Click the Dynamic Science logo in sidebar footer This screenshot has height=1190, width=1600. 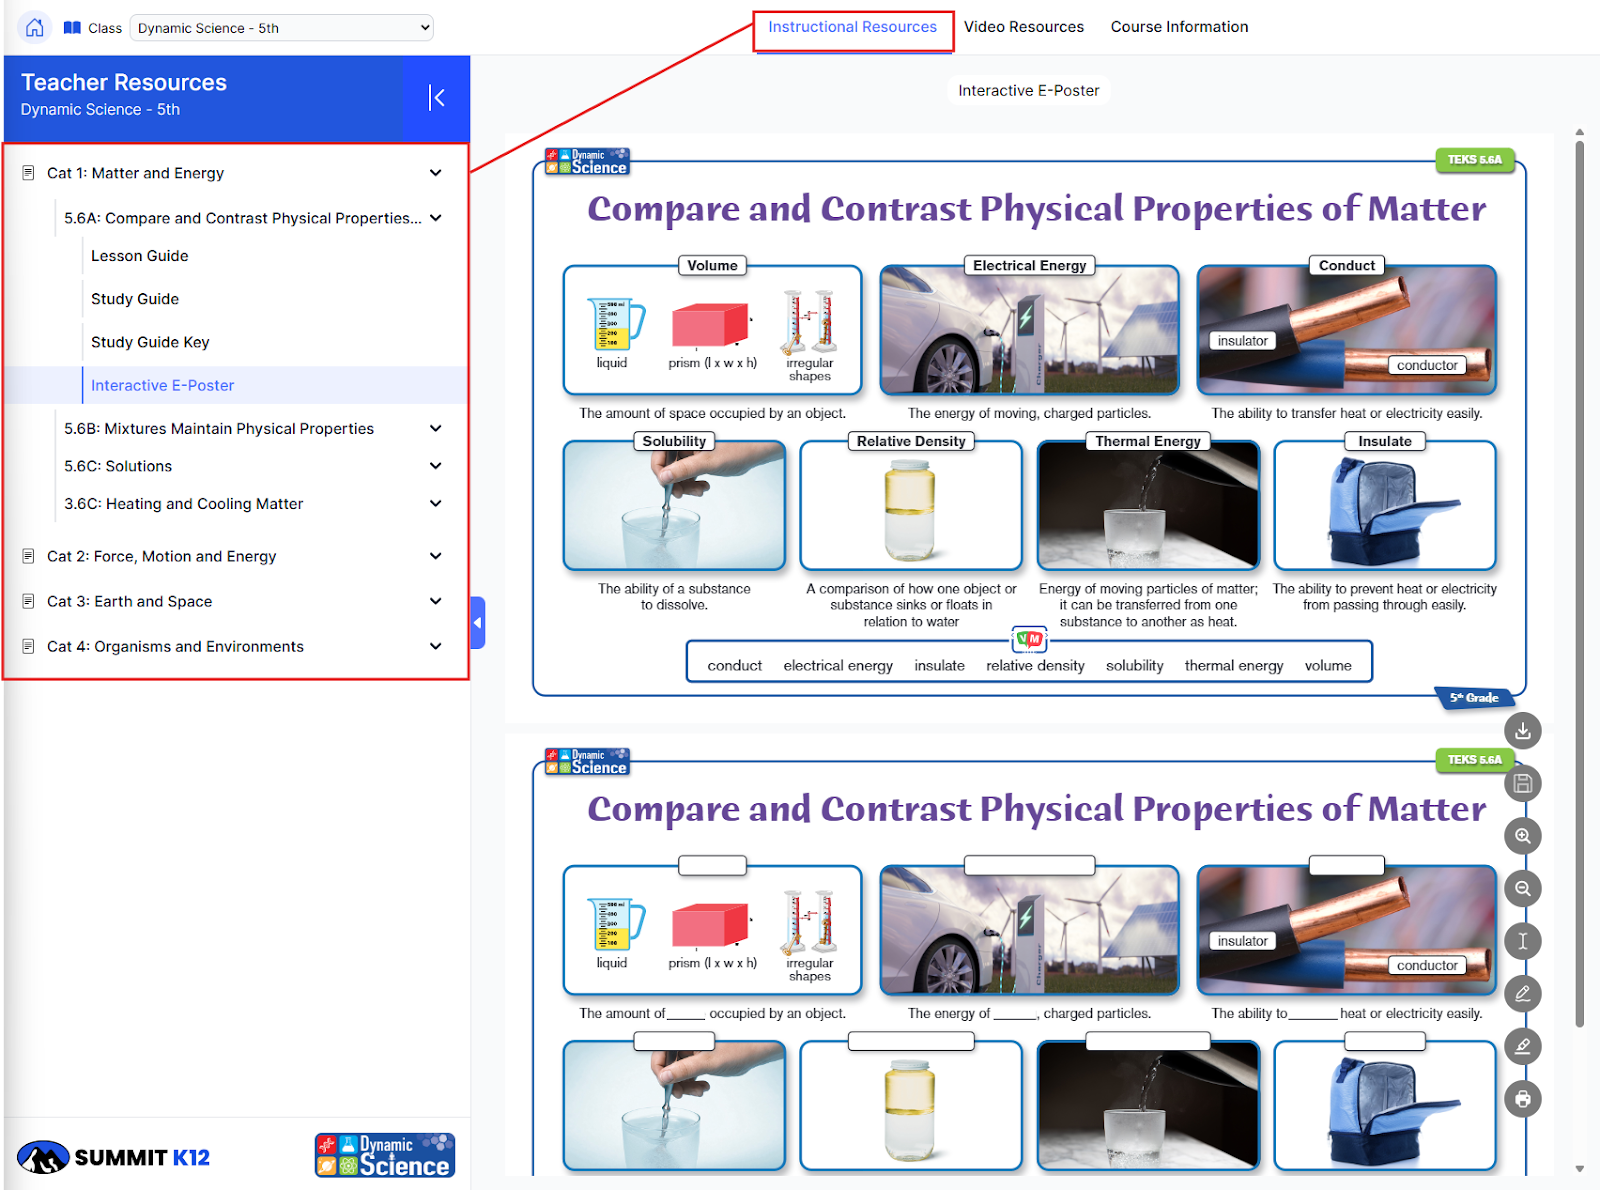tap(385, 1155)
